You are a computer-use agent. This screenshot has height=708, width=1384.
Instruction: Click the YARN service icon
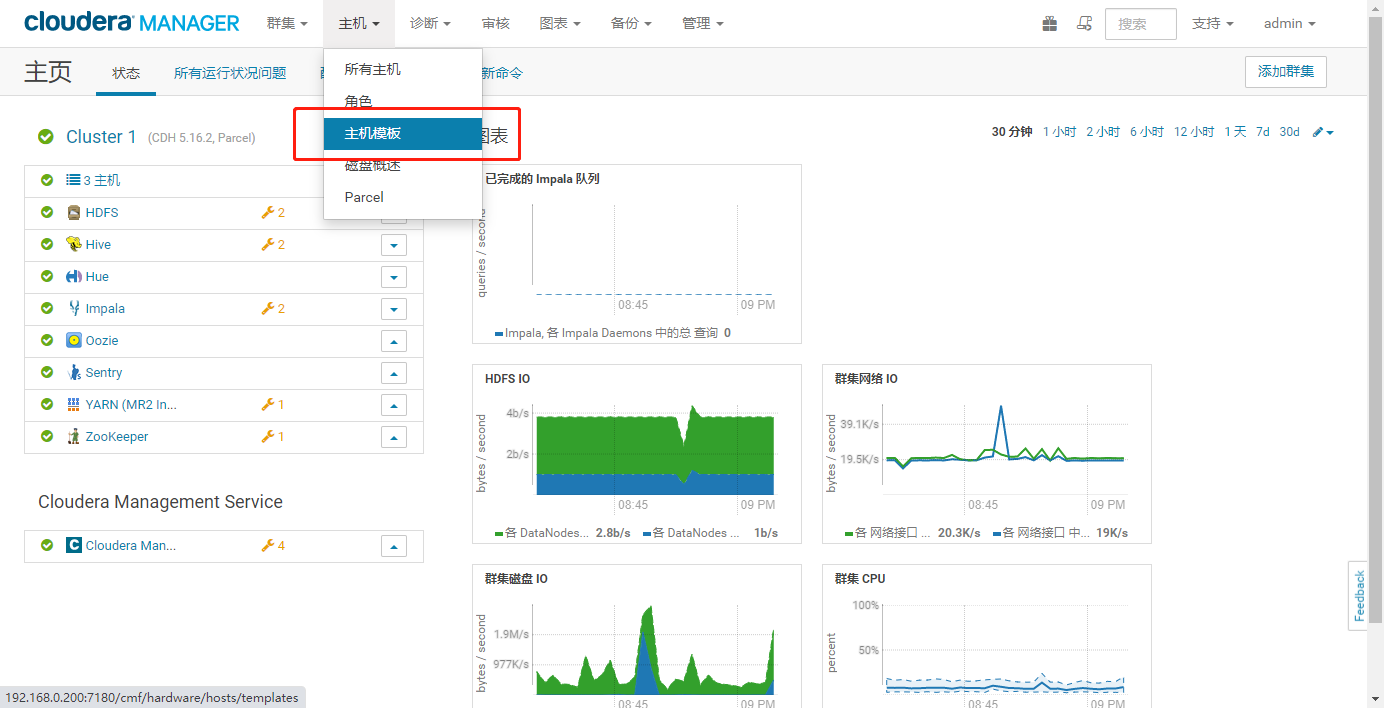(x=74, y=404)
